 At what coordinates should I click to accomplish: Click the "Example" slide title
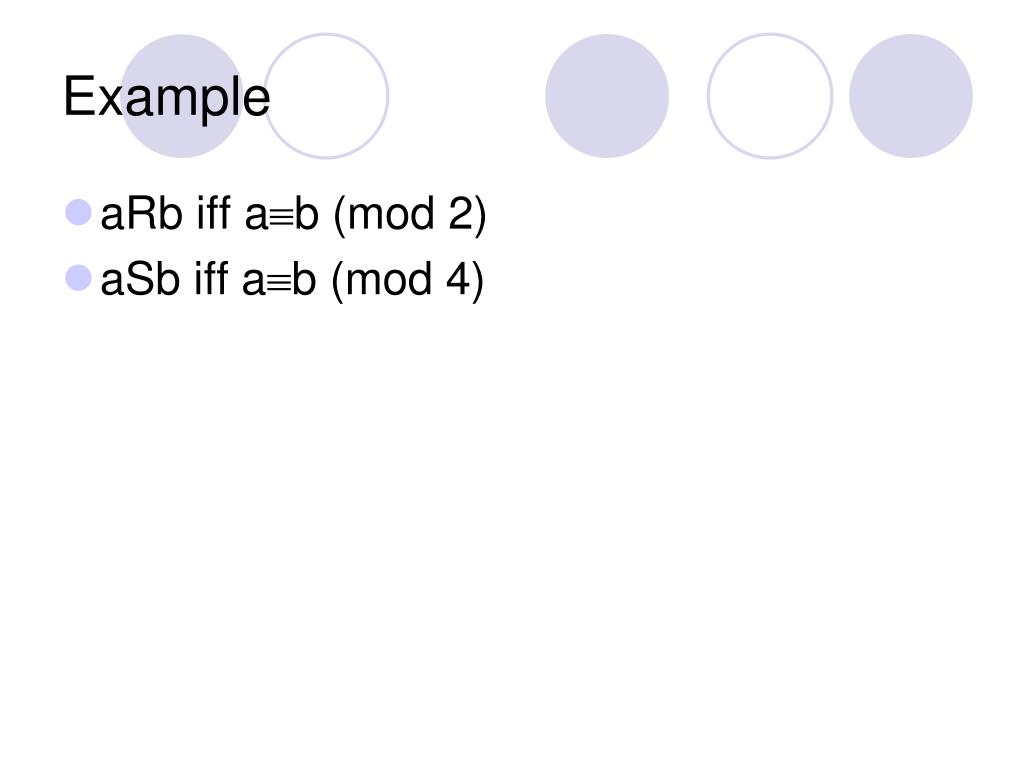coord(167,97)
